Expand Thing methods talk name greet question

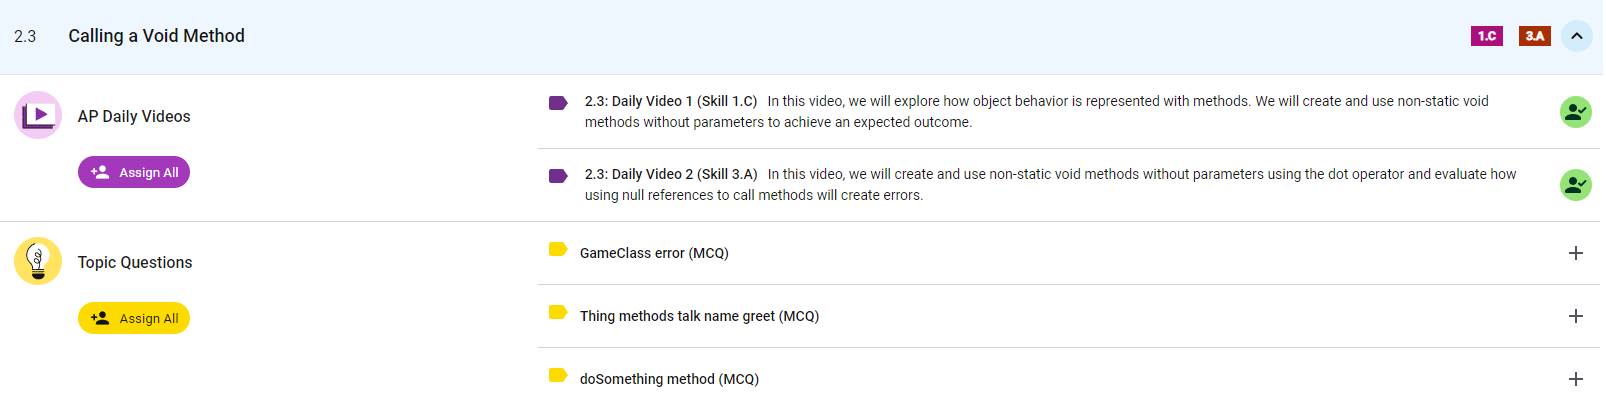(1576, 316)
